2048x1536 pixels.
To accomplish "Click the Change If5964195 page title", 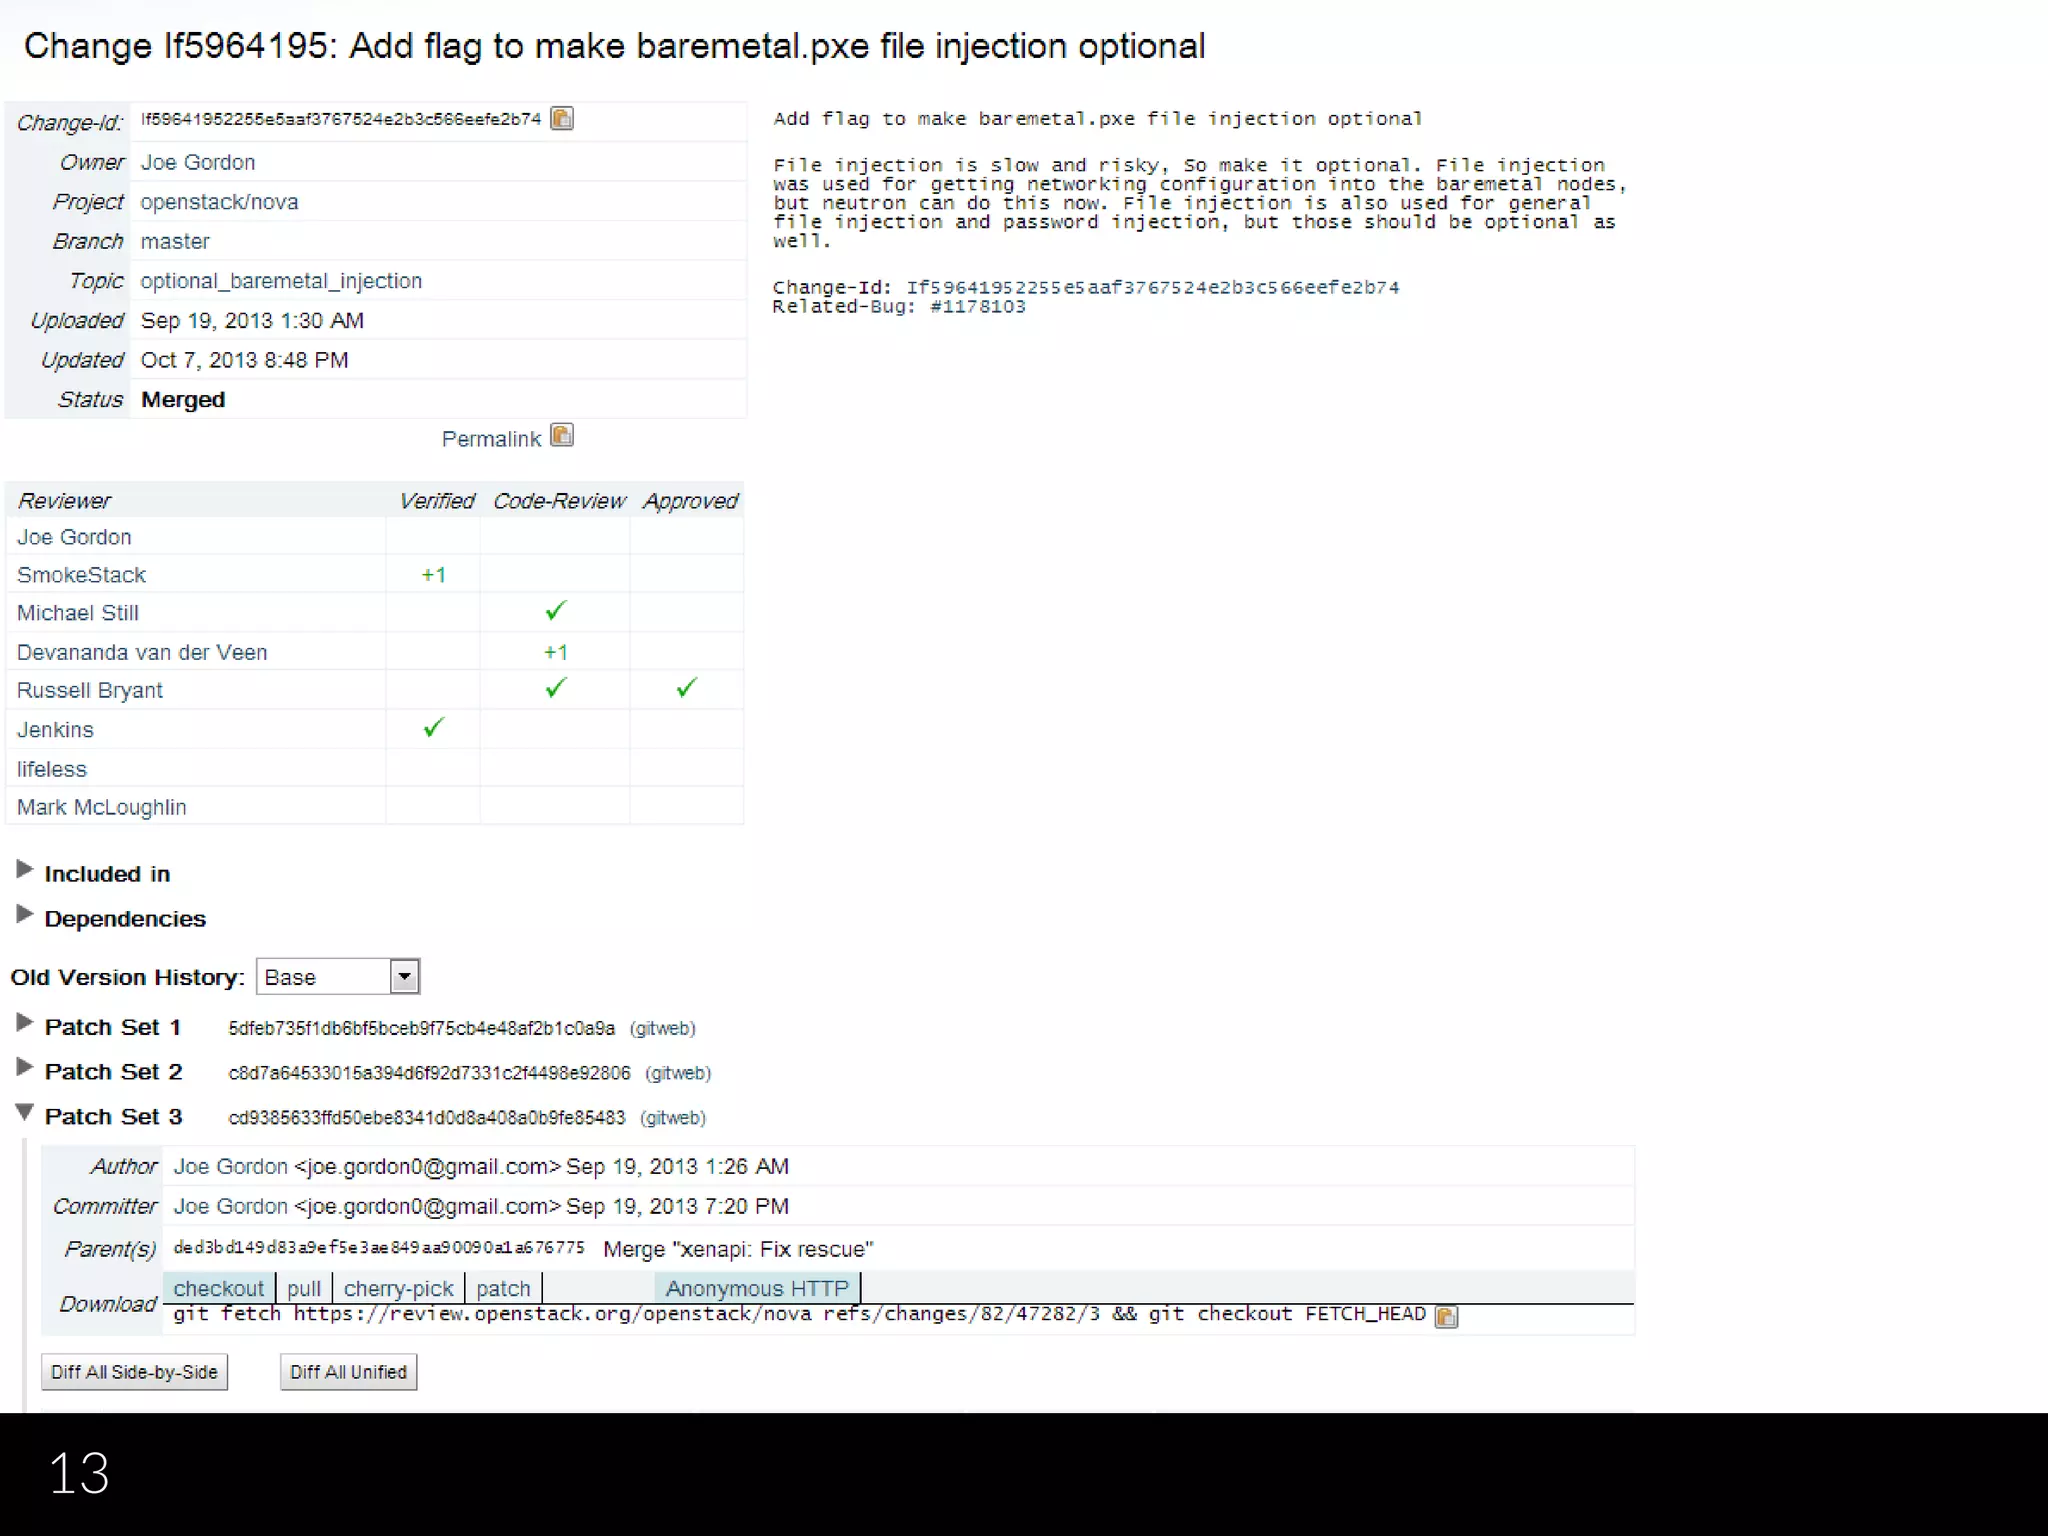I will pos(614,47).
